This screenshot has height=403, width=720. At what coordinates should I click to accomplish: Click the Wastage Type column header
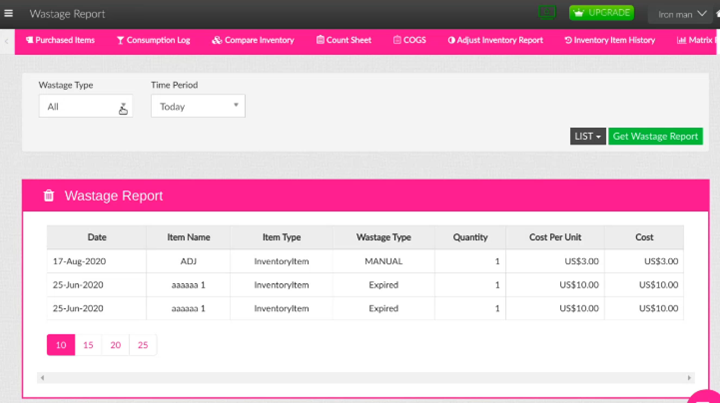click(x=383, y=237)
